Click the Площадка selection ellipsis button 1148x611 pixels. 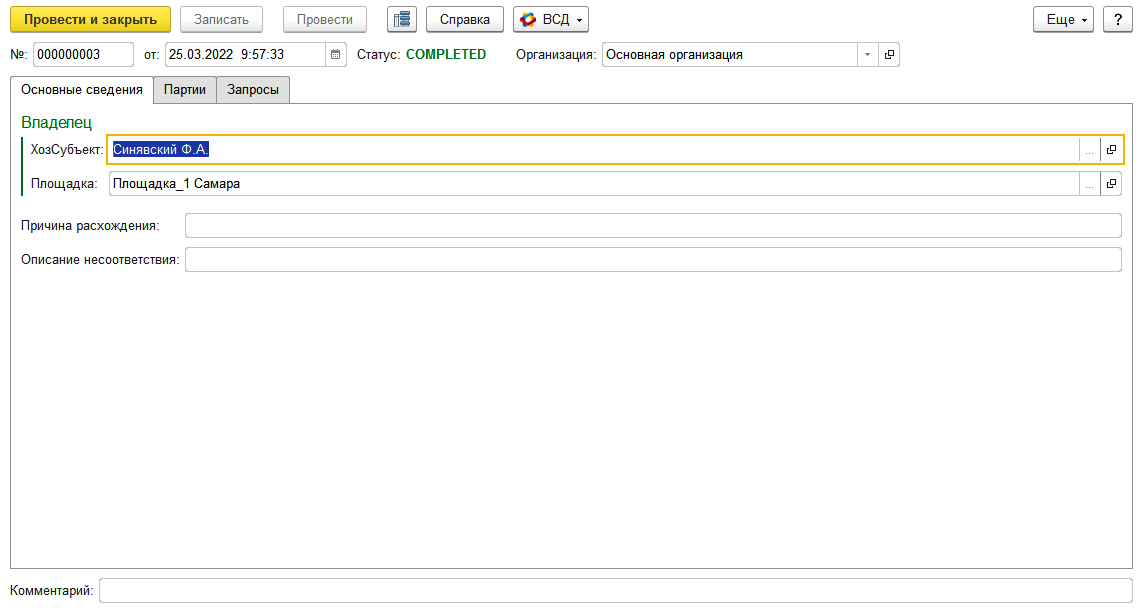tap(1089, 184)
